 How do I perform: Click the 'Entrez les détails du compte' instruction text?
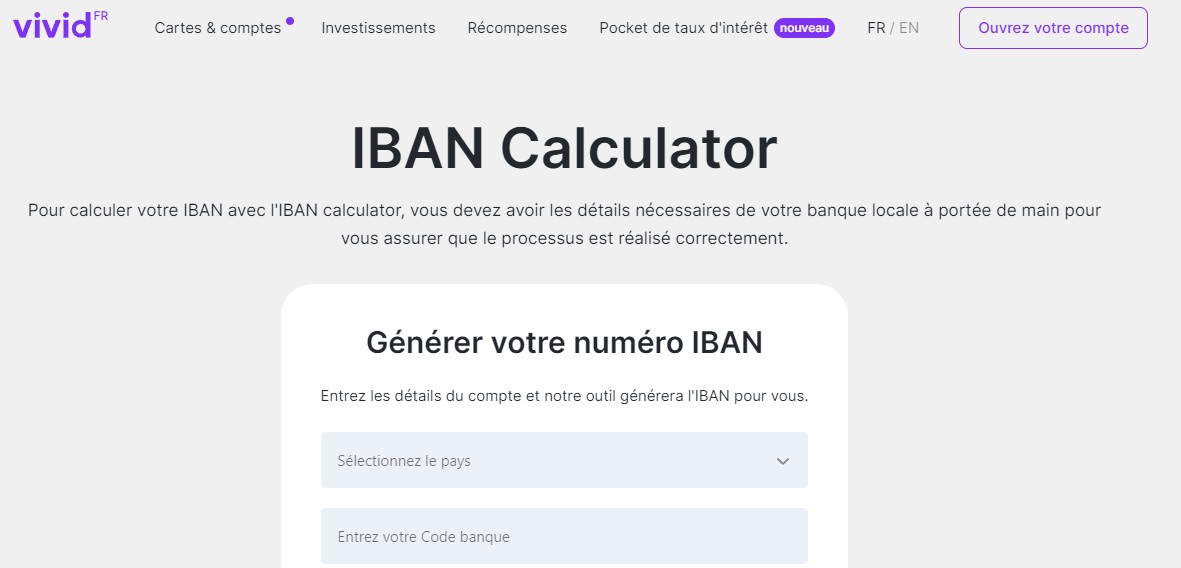coord(564,395)
